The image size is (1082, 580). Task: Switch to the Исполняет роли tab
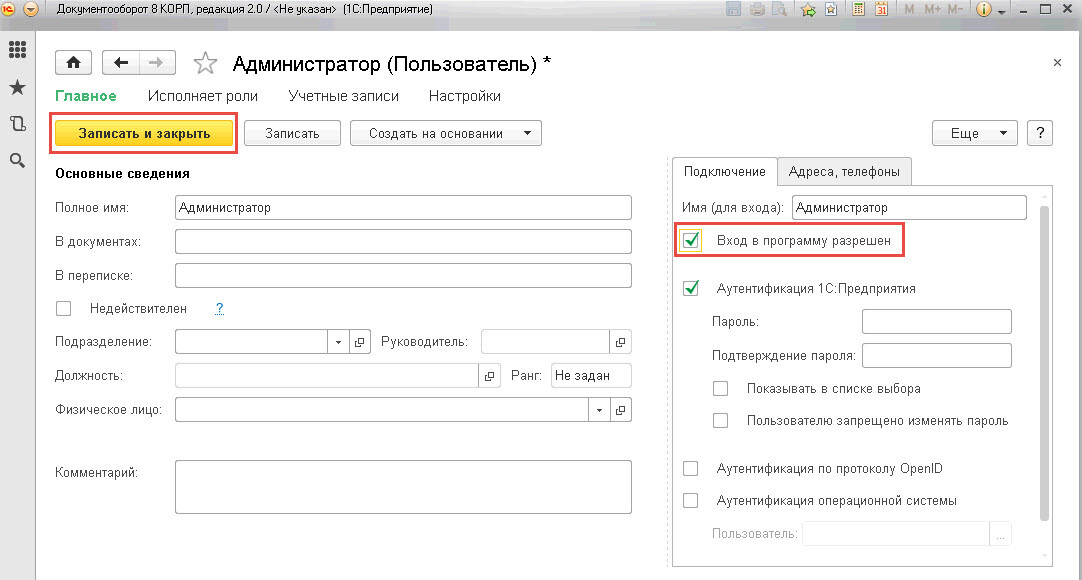pyautogui.click(x=203, y=96)
